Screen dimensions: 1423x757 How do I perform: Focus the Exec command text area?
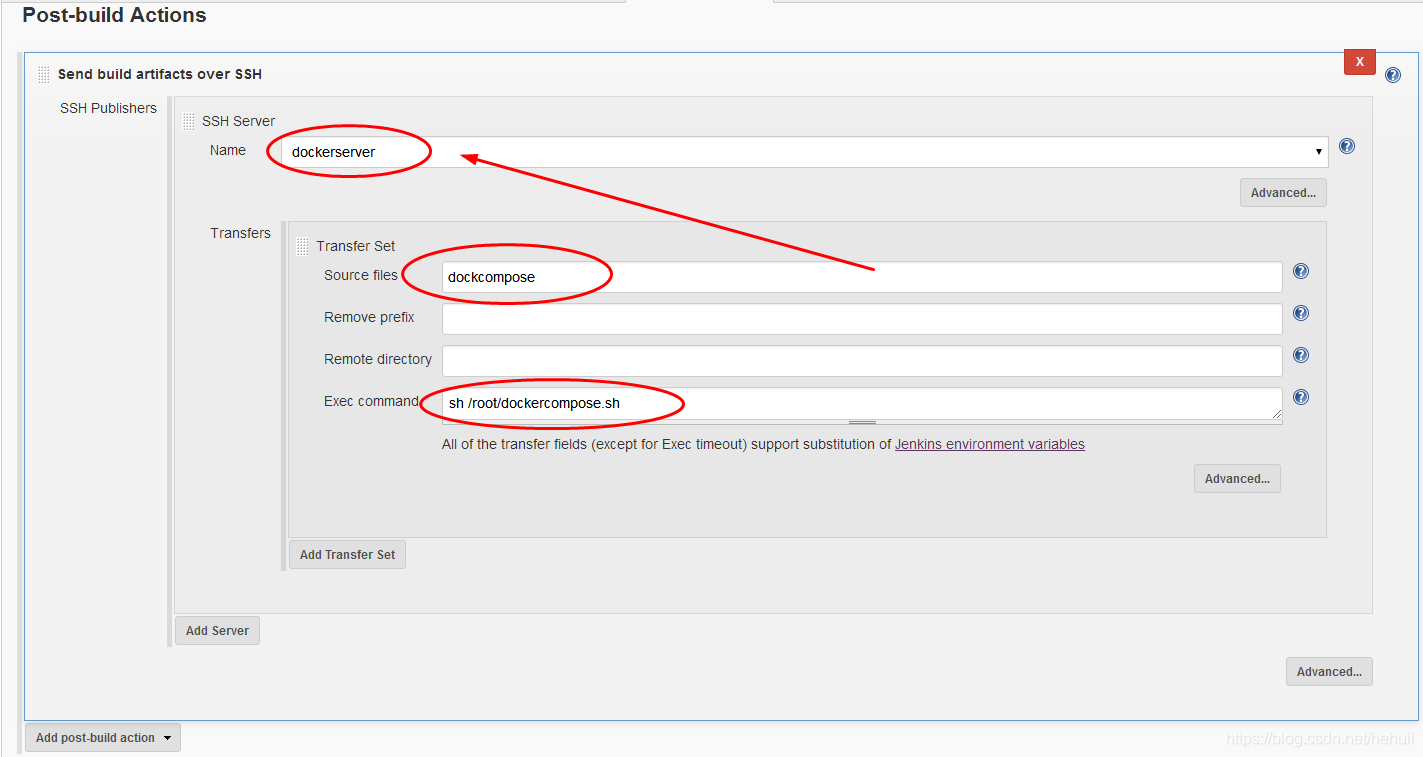point(862,404)
